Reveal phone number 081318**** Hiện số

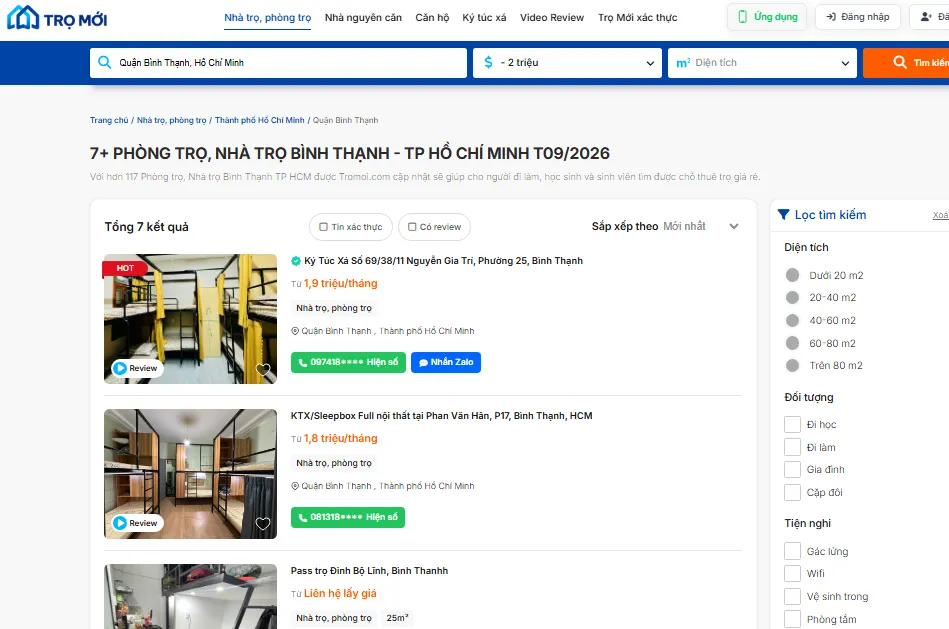pyautogui.click(x=348, y=517)
